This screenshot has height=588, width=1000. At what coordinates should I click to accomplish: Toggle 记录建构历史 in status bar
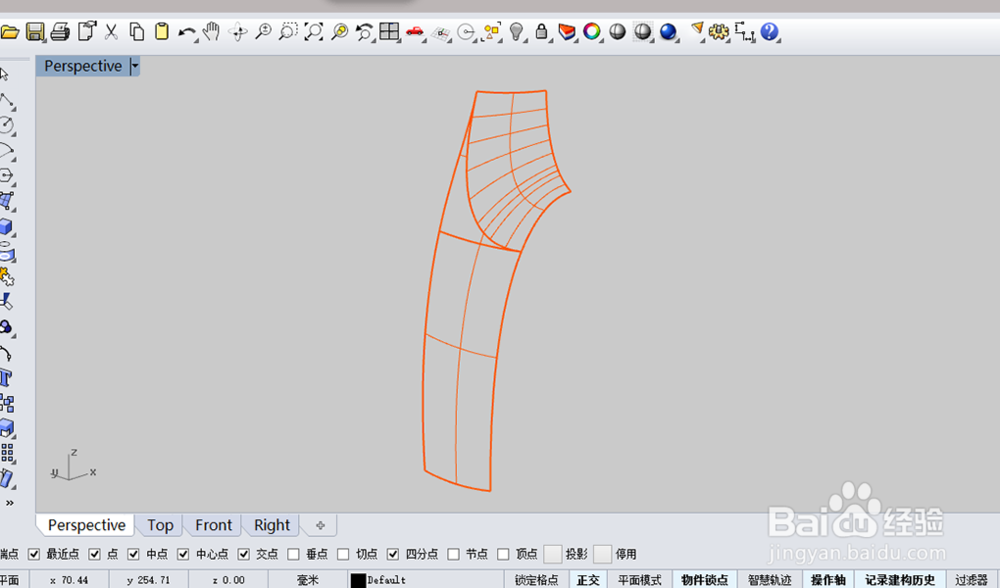click(x=900, y=580)
